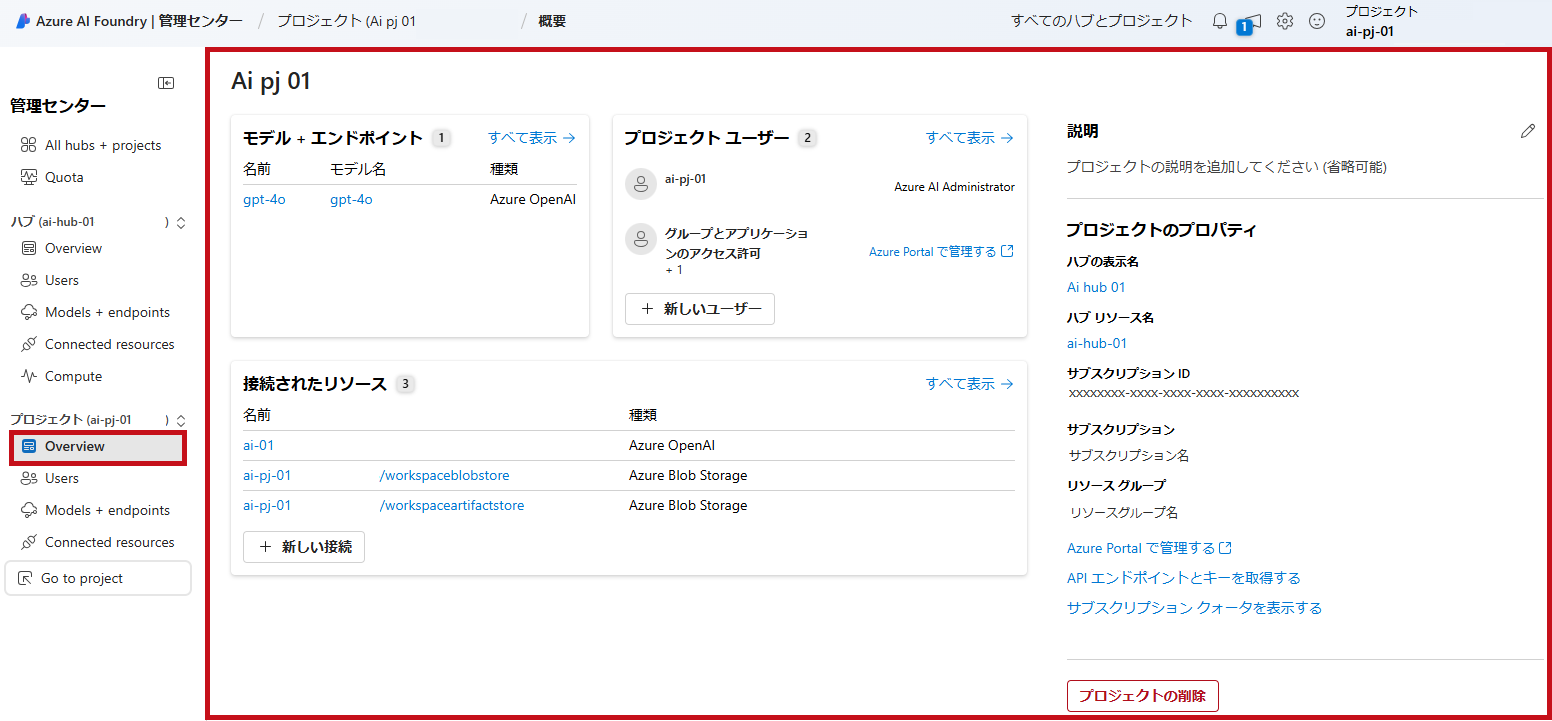Open the Ai hub 01 display name link
The width and height of the screenshot is (1552, 721).
1096,287
